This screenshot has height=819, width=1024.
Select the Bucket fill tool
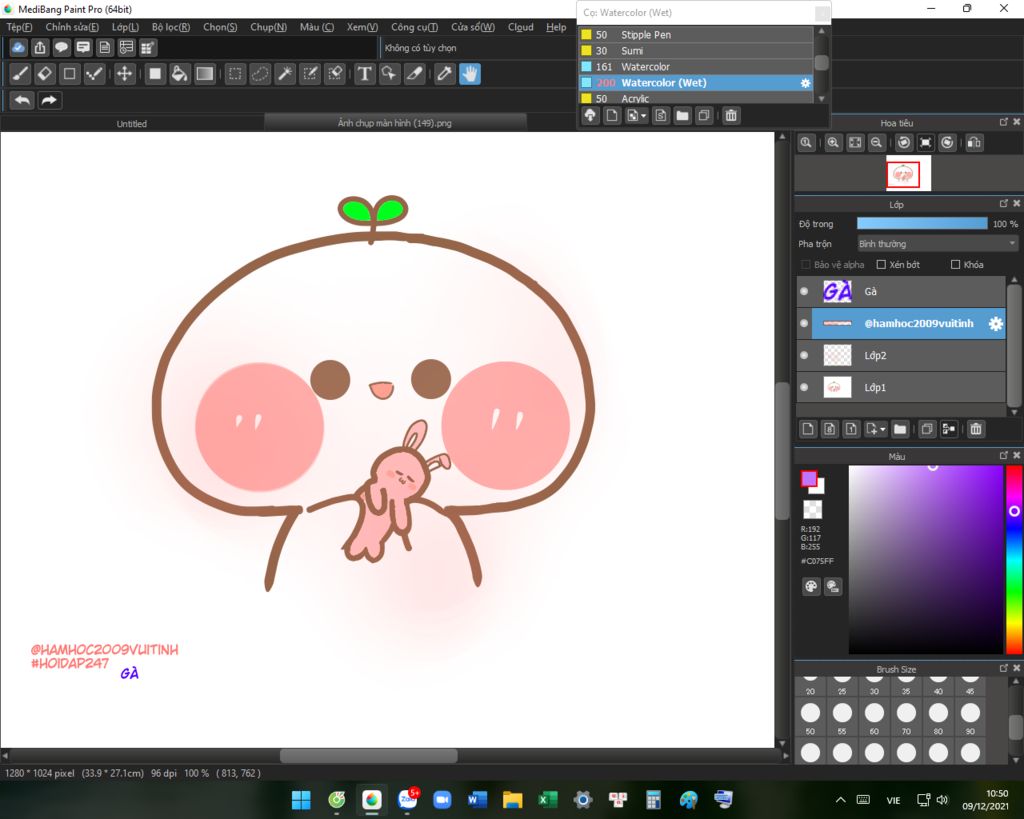[x=180, y=74]
